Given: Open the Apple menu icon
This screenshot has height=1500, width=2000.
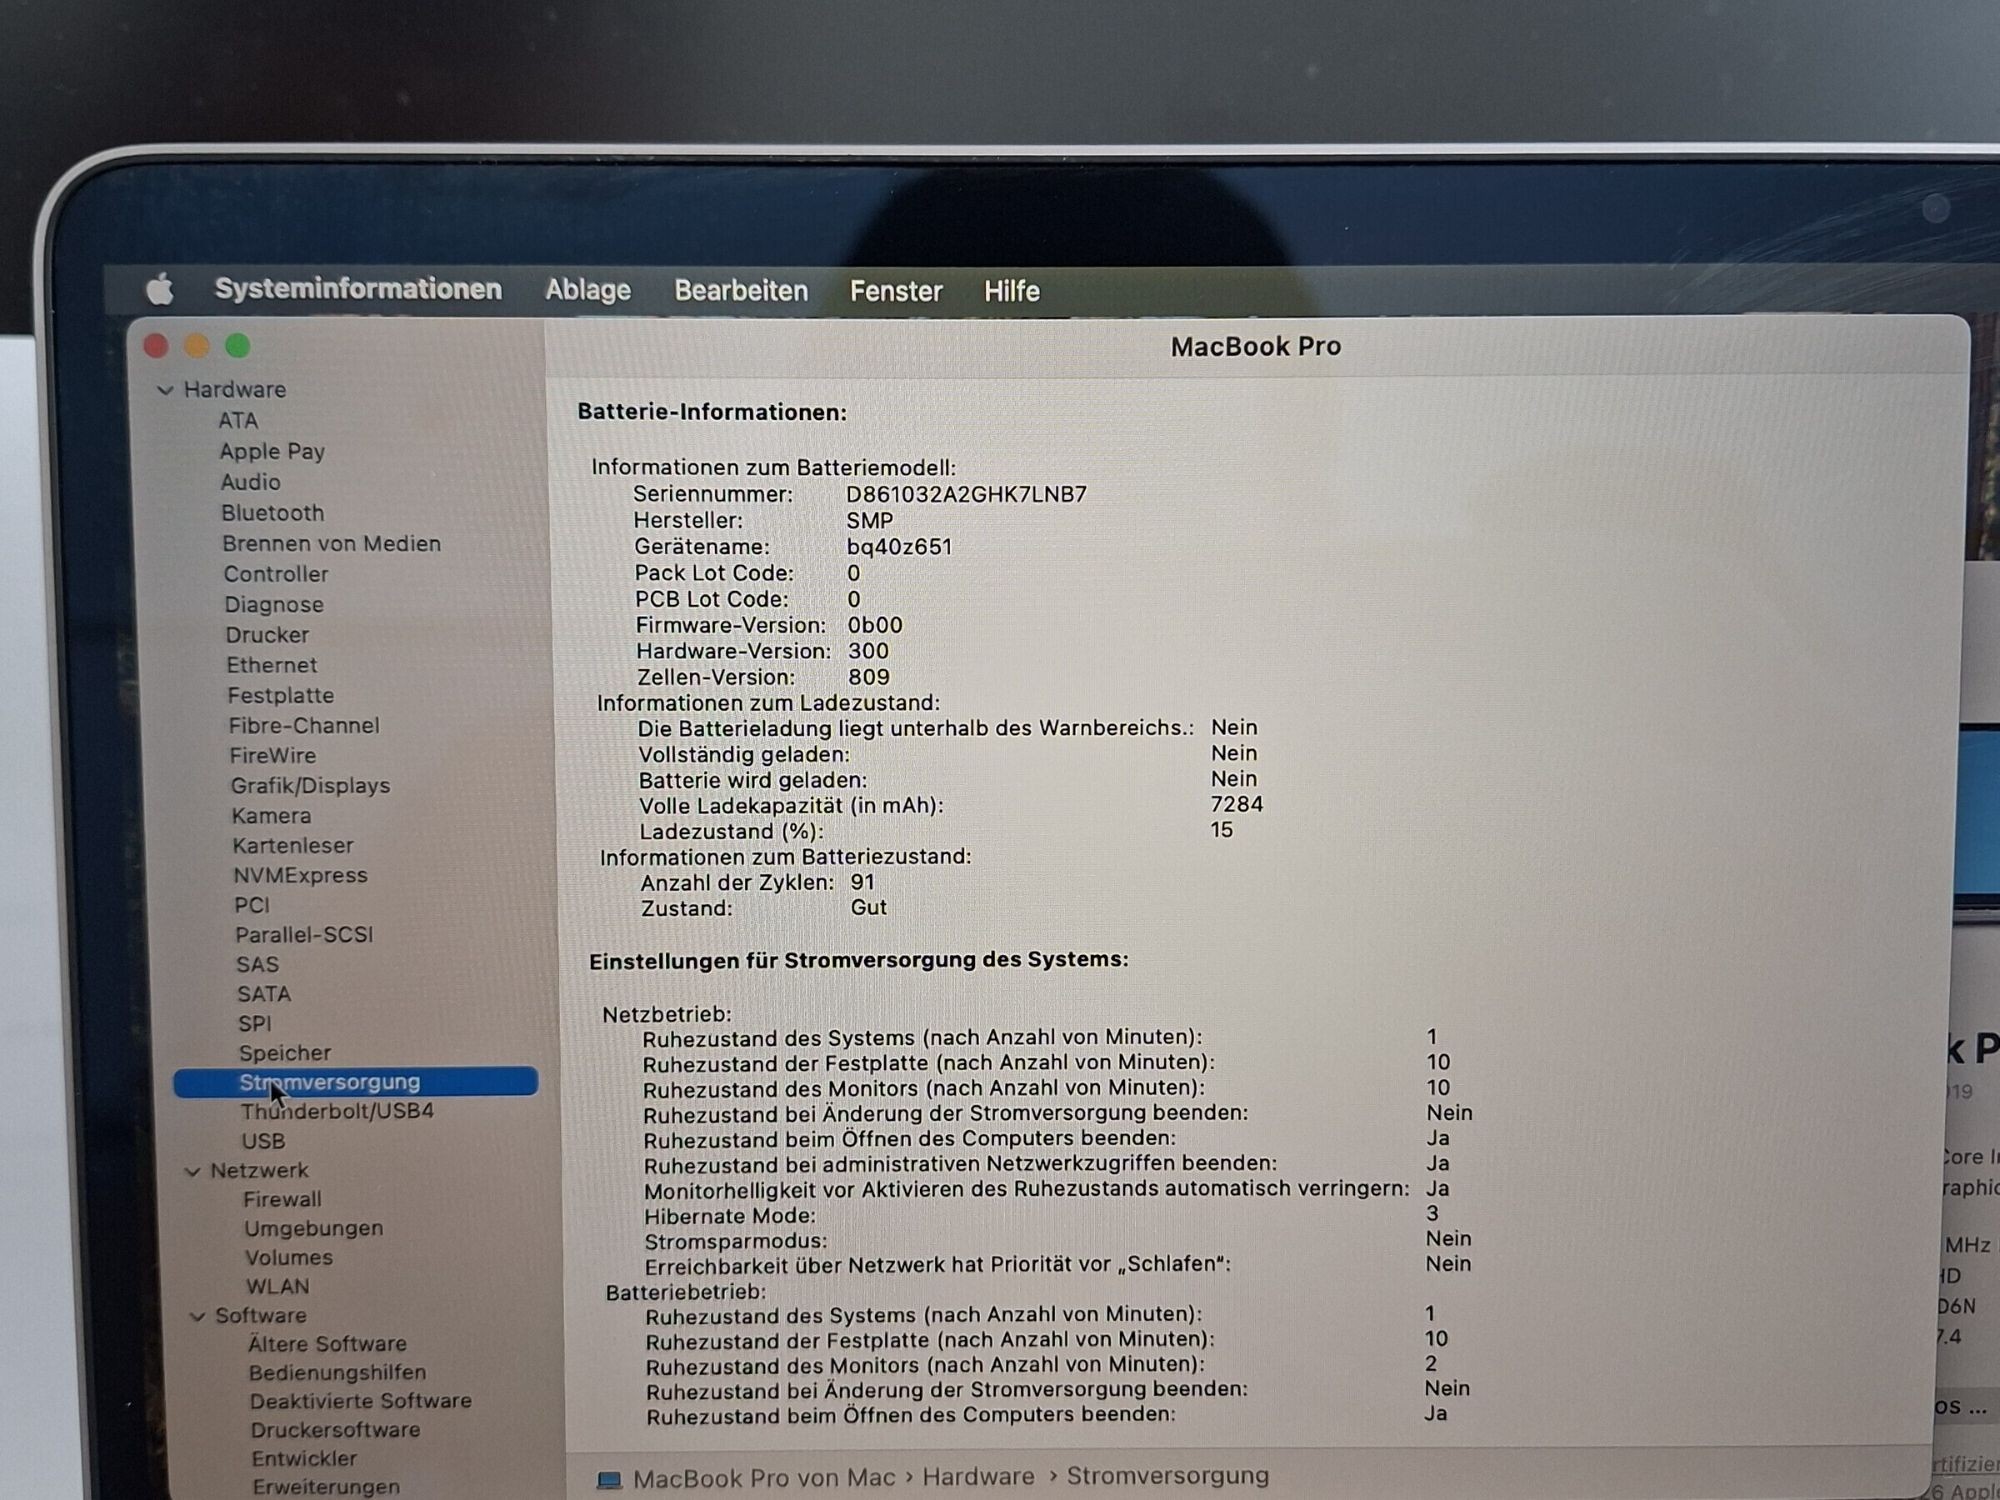Looking at the screenshot, I should (160, 290).
